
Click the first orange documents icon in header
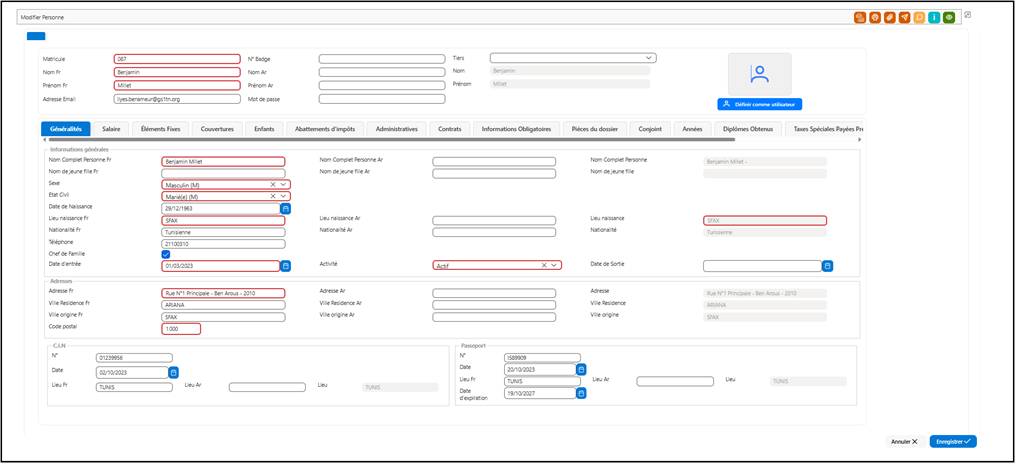click(860, 17)
